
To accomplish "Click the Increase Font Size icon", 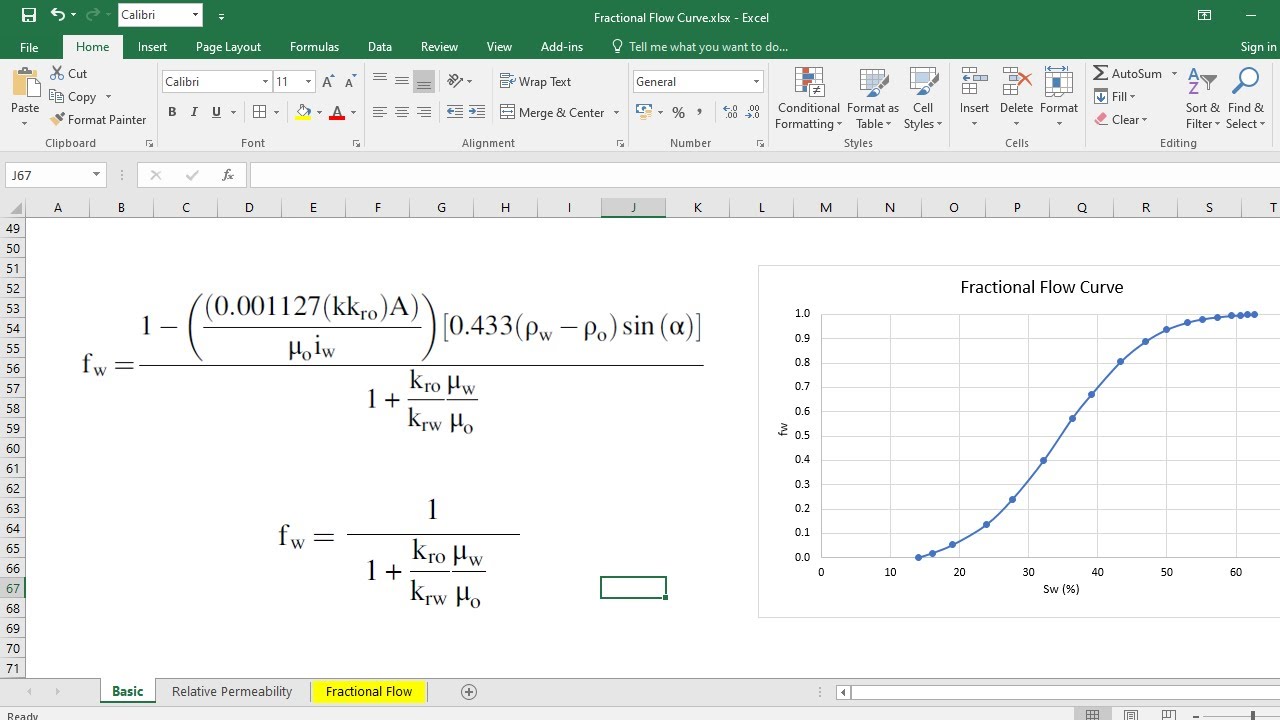I will click(x=329, y=82).
